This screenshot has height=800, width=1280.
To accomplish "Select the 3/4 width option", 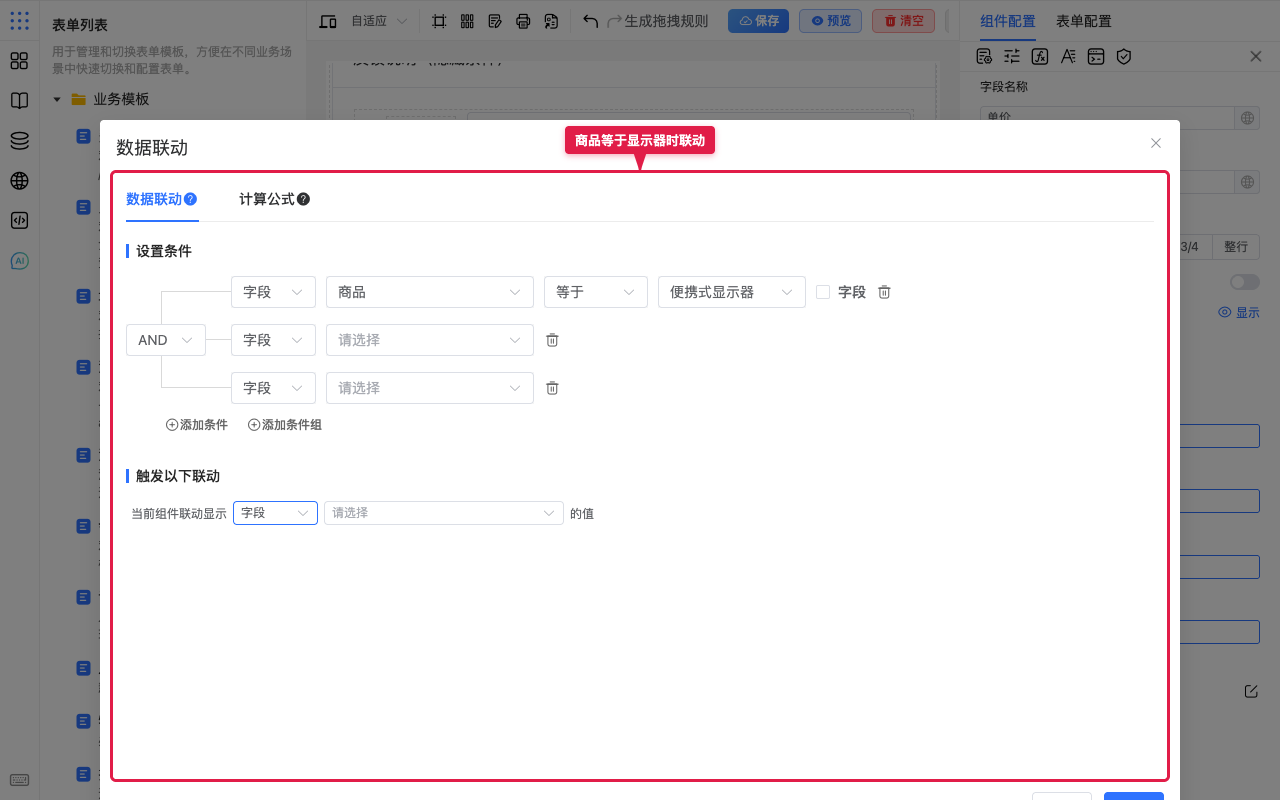I will click(x=1190, y=247).
